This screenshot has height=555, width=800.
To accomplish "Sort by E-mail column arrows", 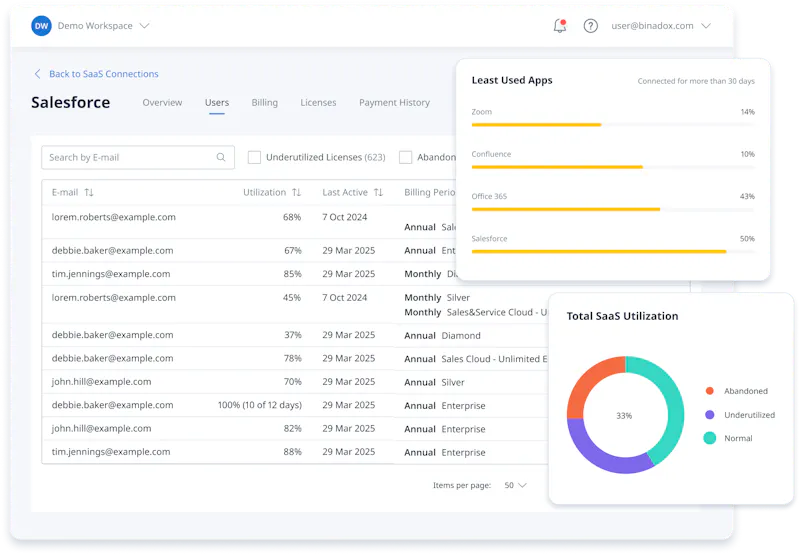I will tap(89, 192).
